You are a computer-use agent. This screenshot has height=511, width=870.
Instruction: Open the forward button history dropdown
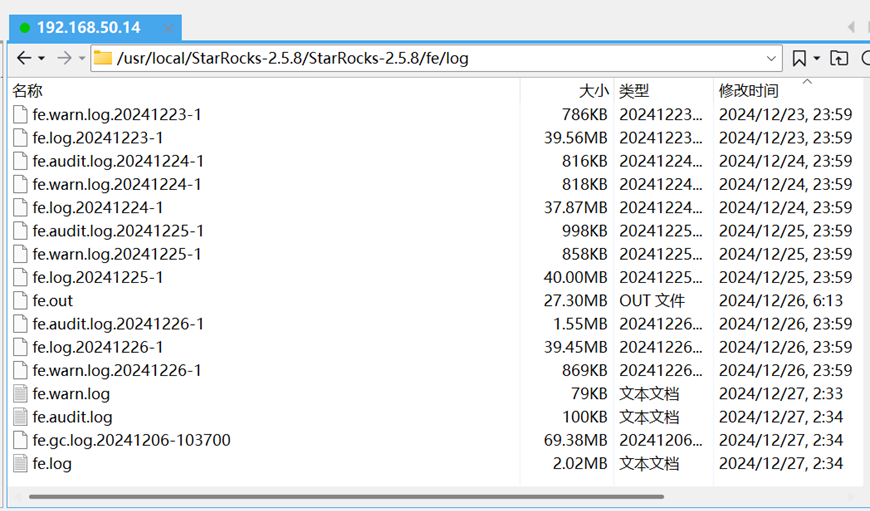click(82, 58)
